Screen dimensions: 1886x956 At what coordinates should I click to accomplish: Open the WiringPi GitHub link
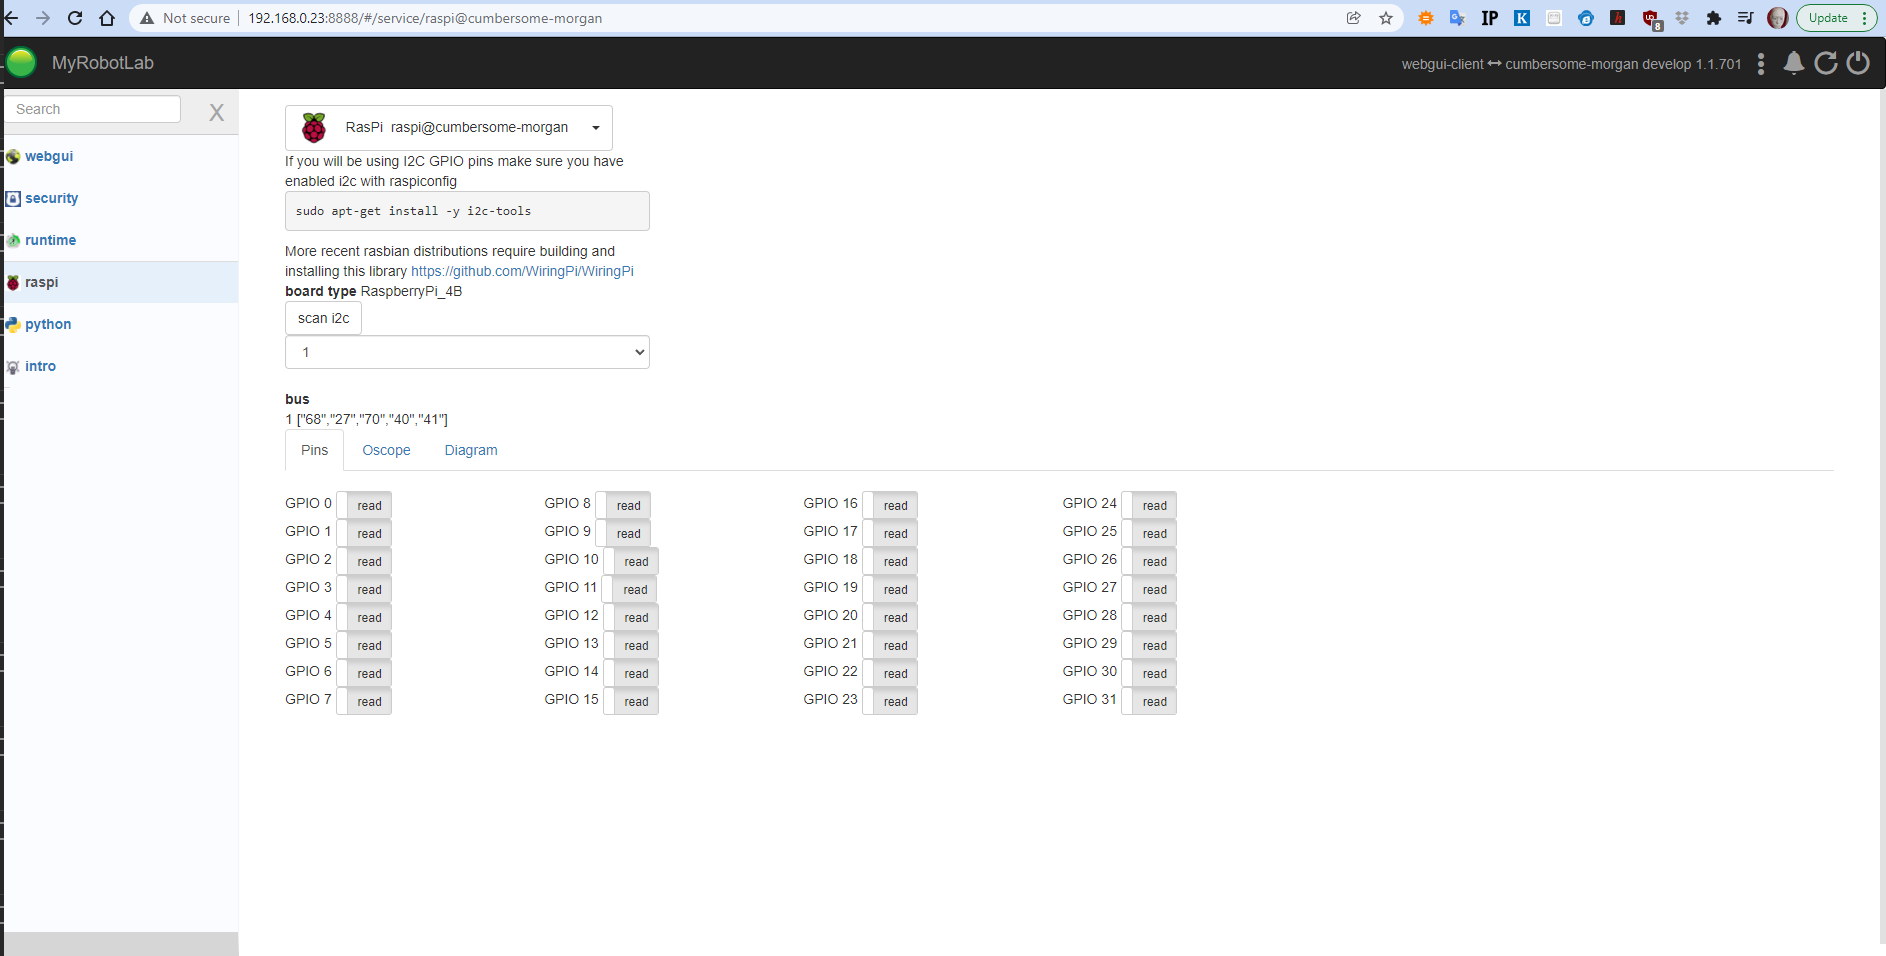[x=521, y=271]
